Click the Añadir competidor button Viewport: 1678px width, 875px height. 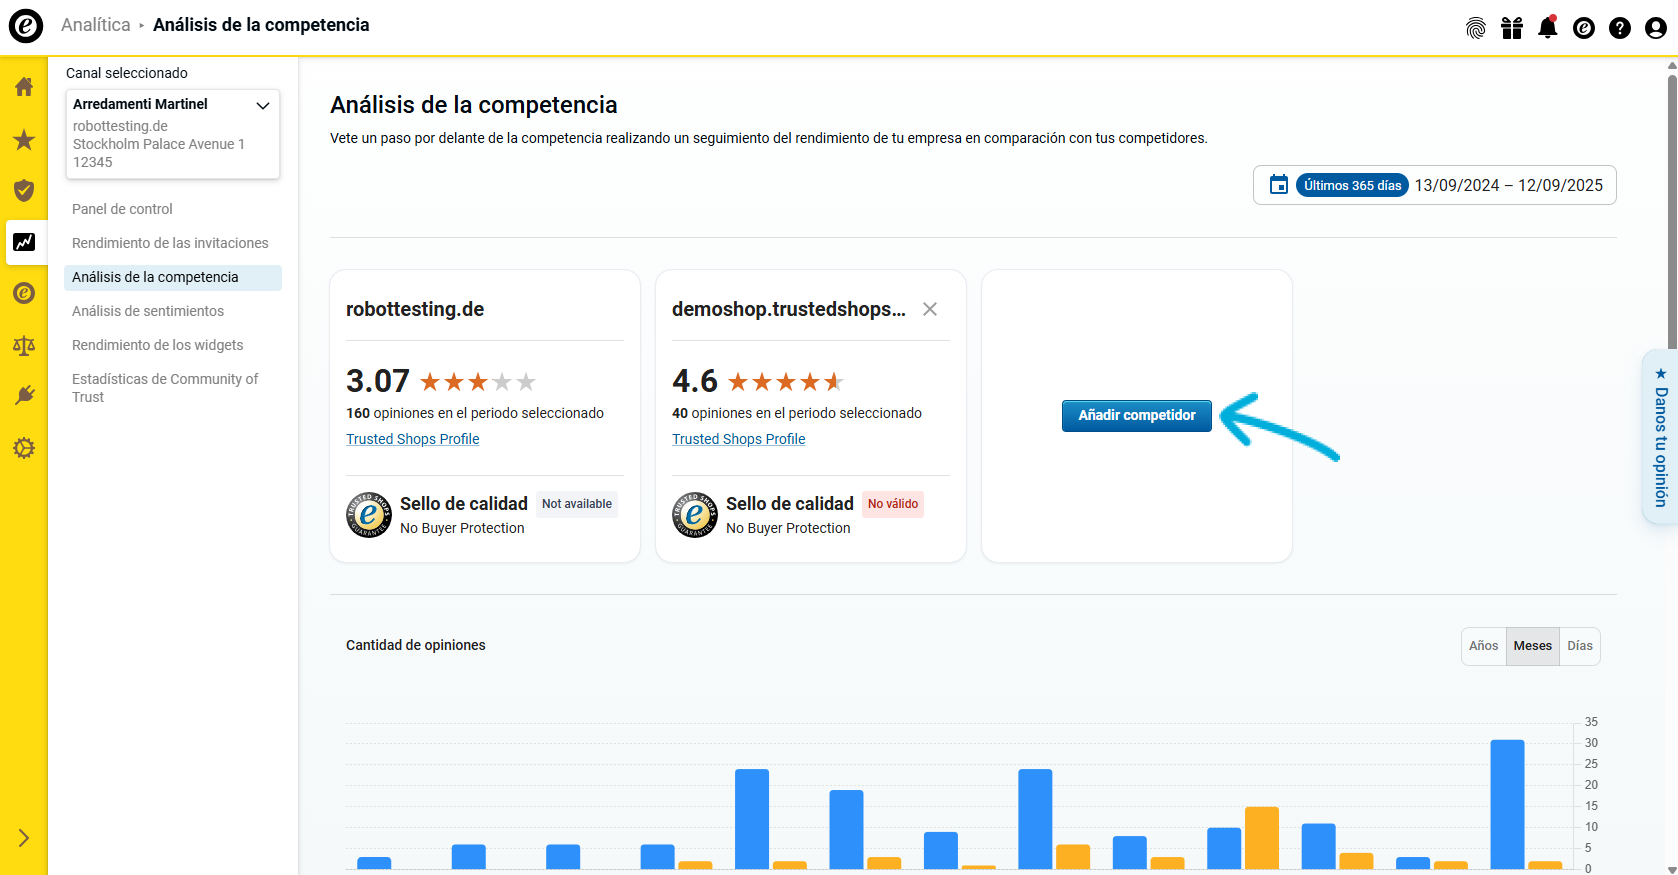pos(1136,415)
